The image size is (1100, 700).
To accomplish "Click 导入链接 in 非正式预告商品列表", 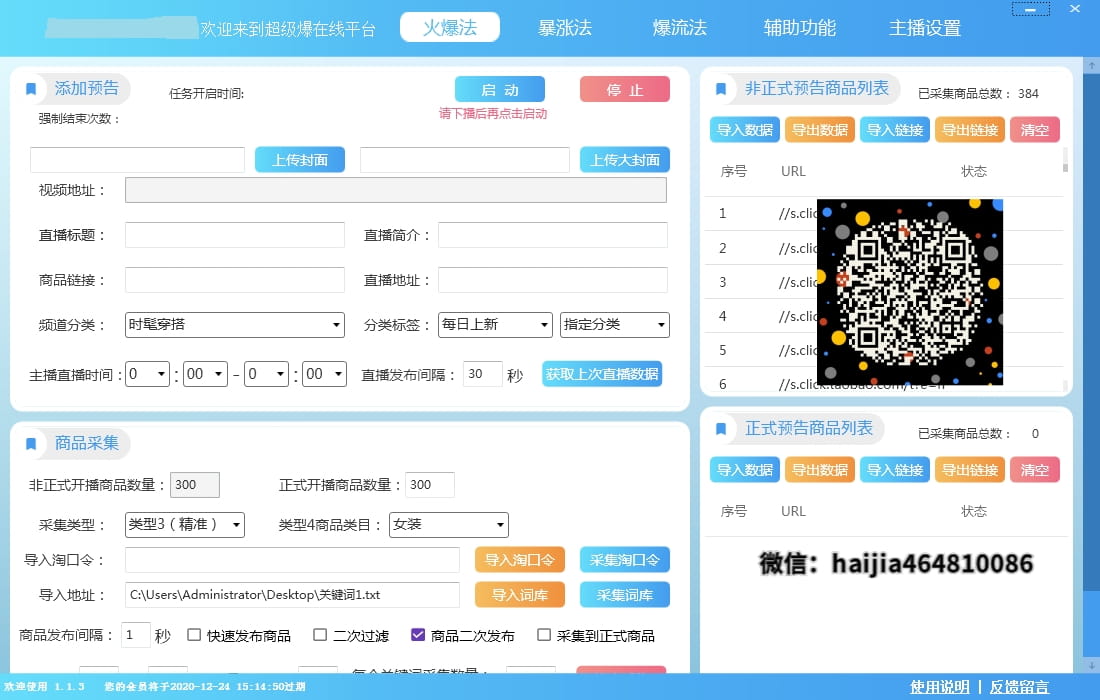I will pos(894,130).
